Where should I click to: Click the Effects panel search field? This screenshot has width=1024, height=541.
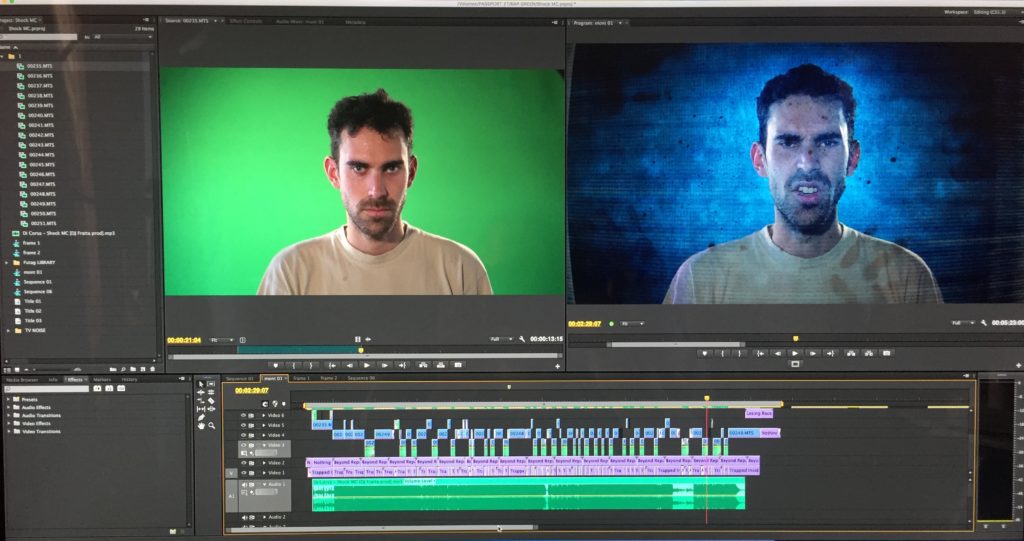47,389
